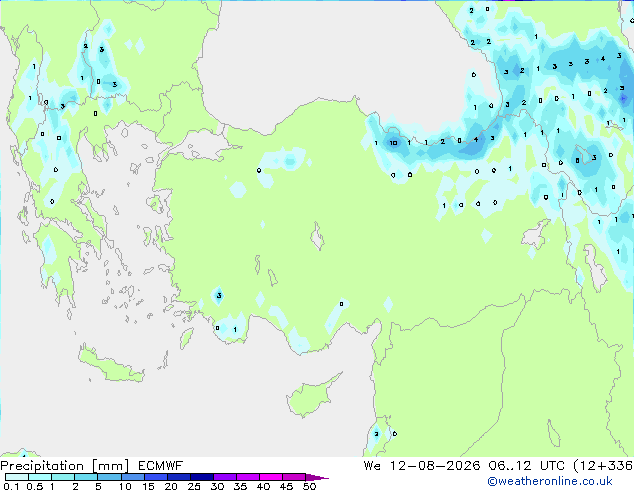Viewport: 634px width, 490px height.
Task: Pick the 10–15 mm blue legend box
Action: coord(132,477)
